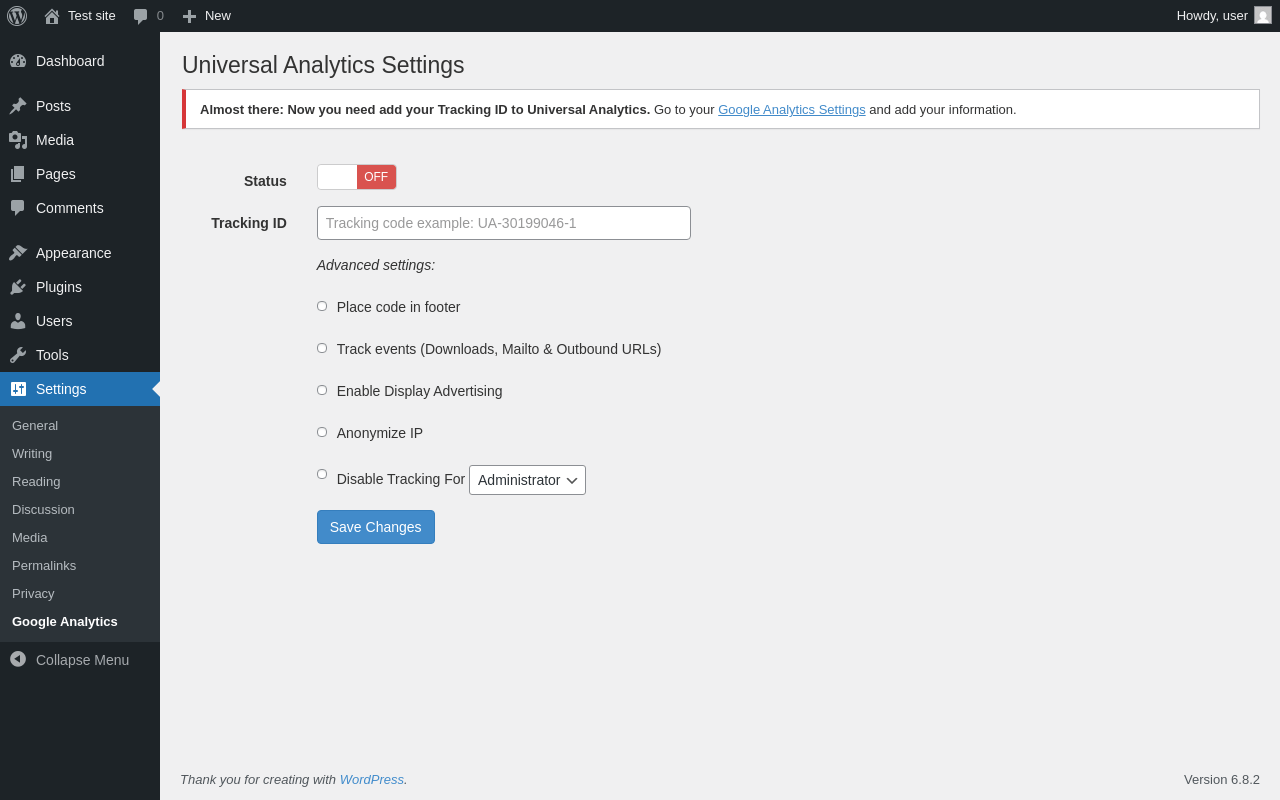Click the Dashboard gauge icon

tap(18, 61)
